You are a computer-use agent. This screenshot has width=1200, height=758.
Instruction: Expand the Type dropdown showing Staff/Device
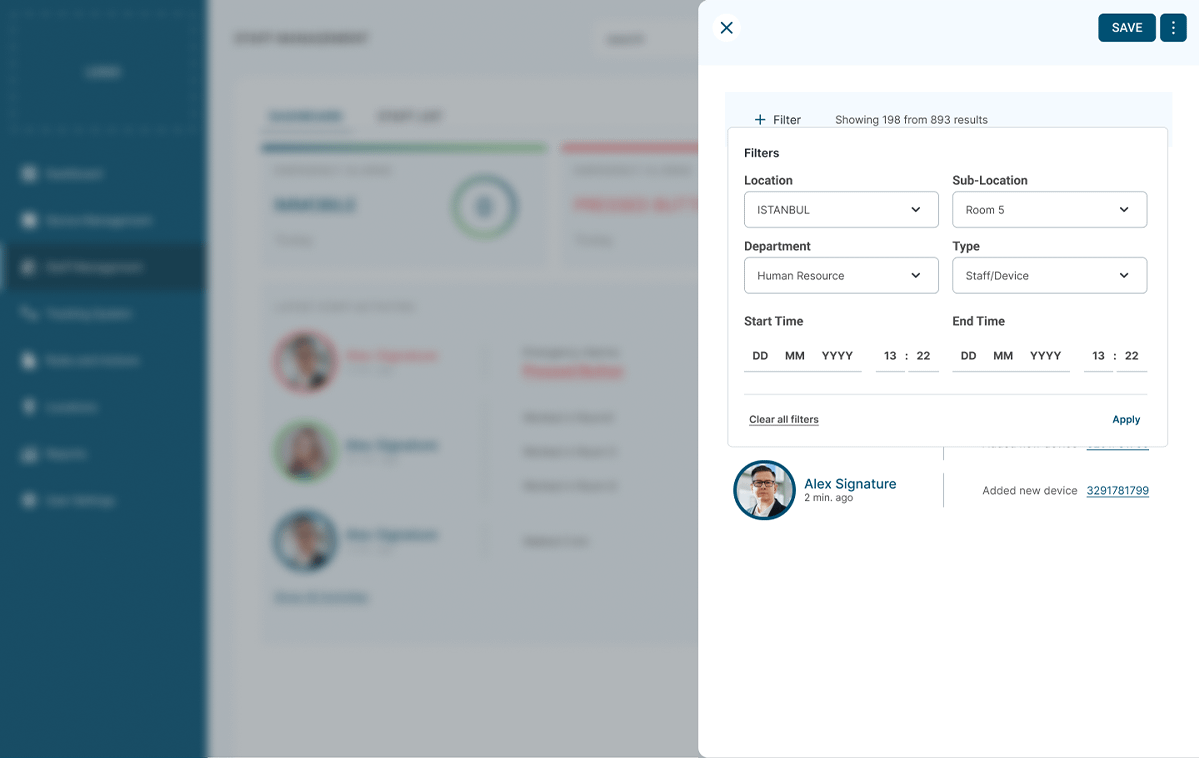click(x=1049, y=276)
